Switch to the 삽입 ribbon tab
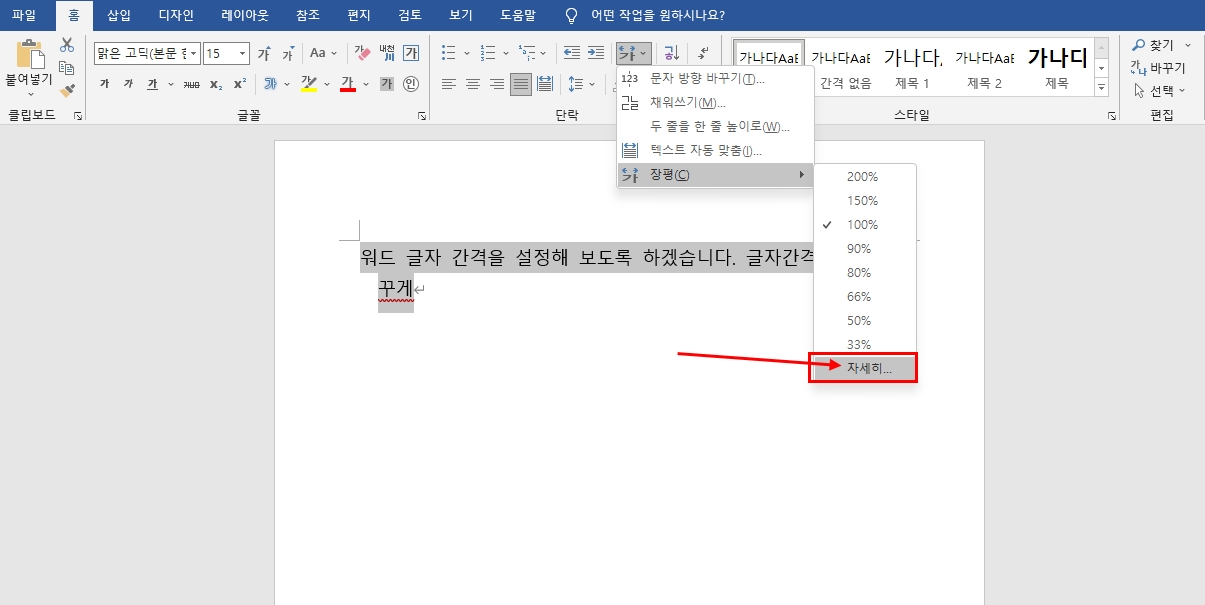Image resolution: width=1205 pixels, height=605 pixels. 118,14
